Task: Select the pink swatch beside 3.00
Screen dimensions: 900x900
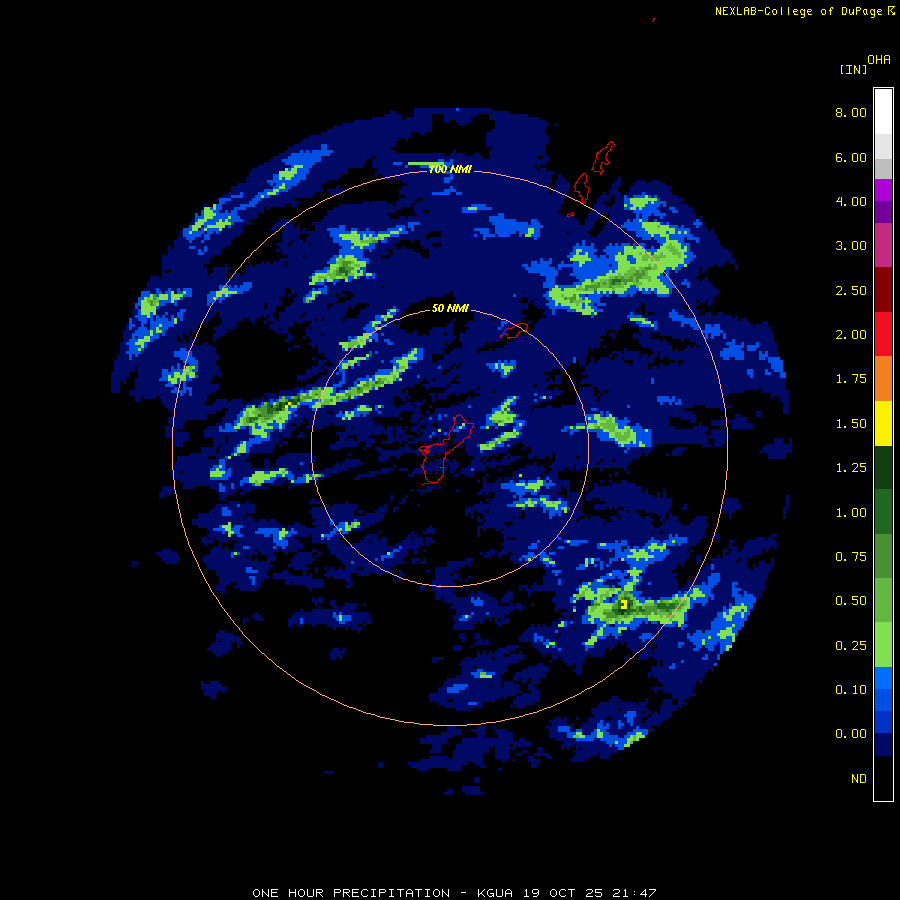Action: click(x=883, y=245)
